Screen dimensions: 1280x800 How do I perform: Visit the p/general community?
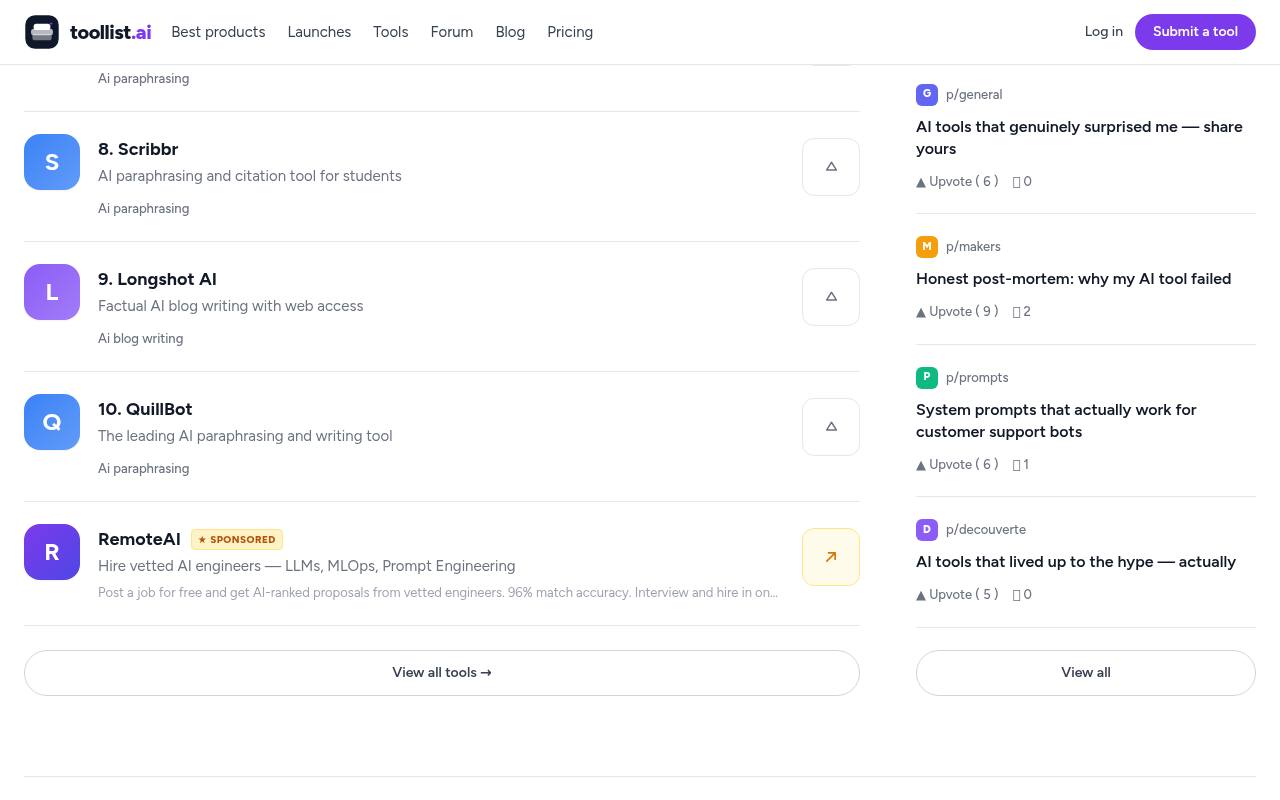tap(974, 95)
